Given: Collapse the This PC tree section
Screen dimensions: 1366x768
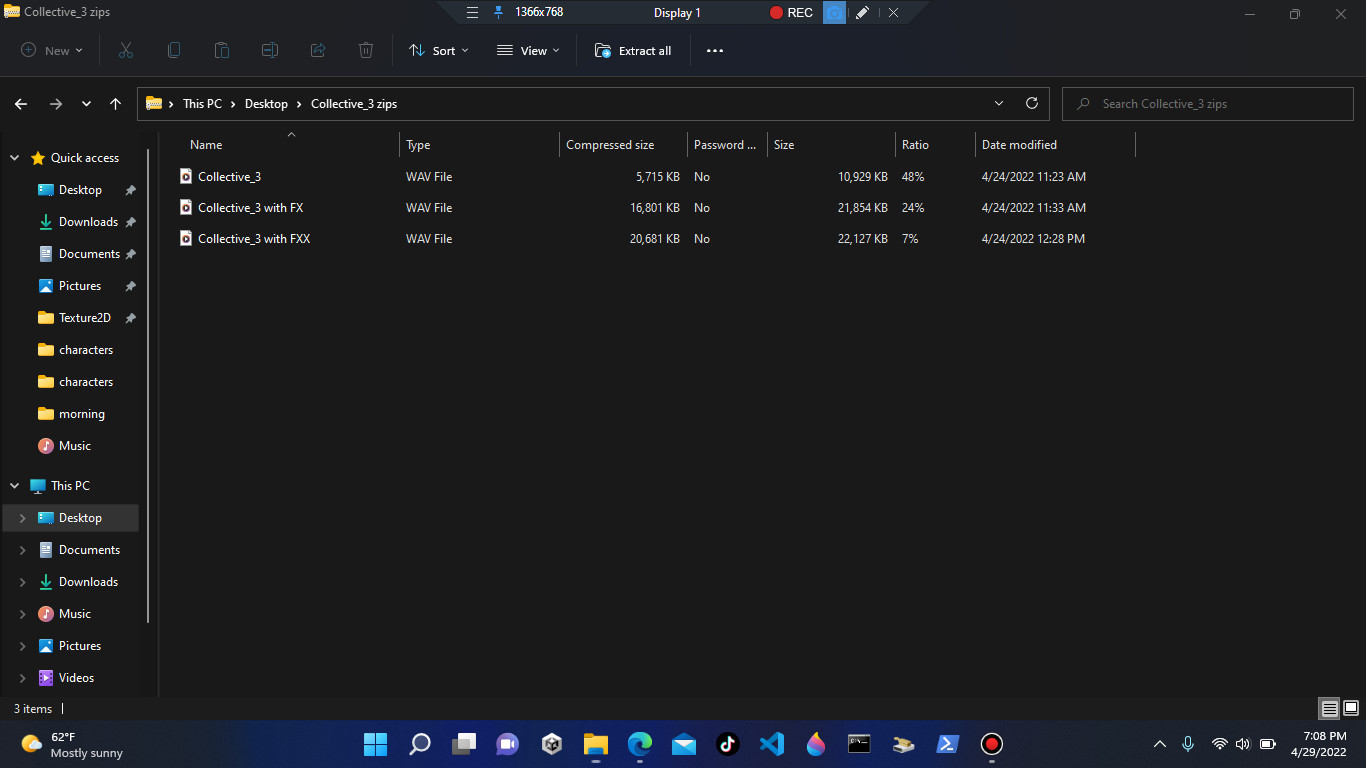Looking at the screenshot, I should tap(14, 485).
